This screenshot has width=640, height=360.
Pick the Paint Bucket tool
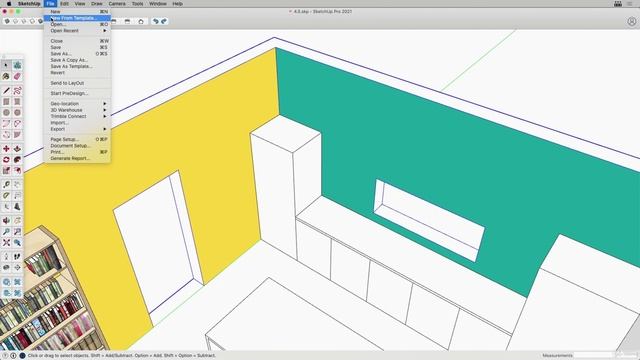pos(6,76)
